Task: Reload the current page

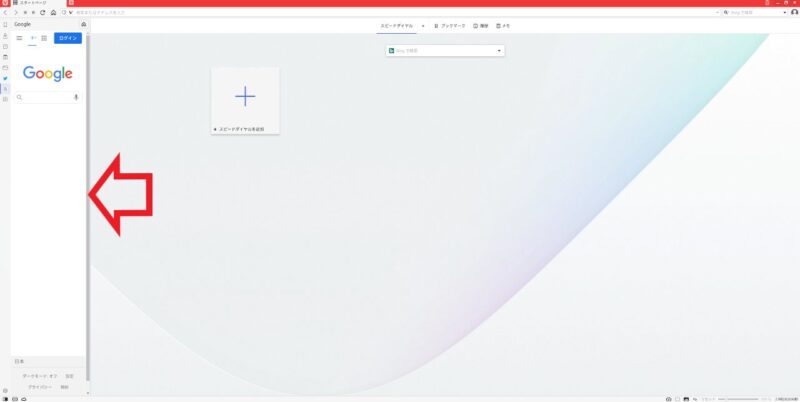Action: pos(43,12)
